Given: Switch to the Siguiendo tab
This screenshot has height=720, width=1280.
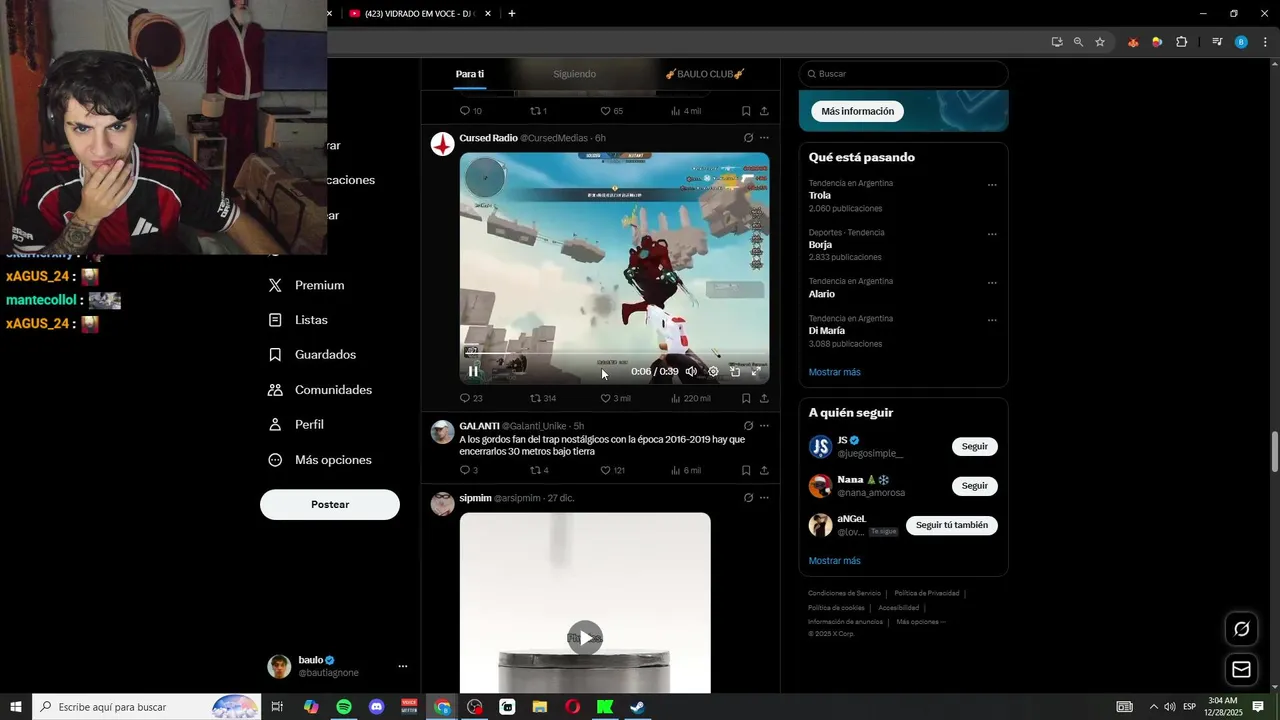Looking at the screenshot, I should point(574,74).
